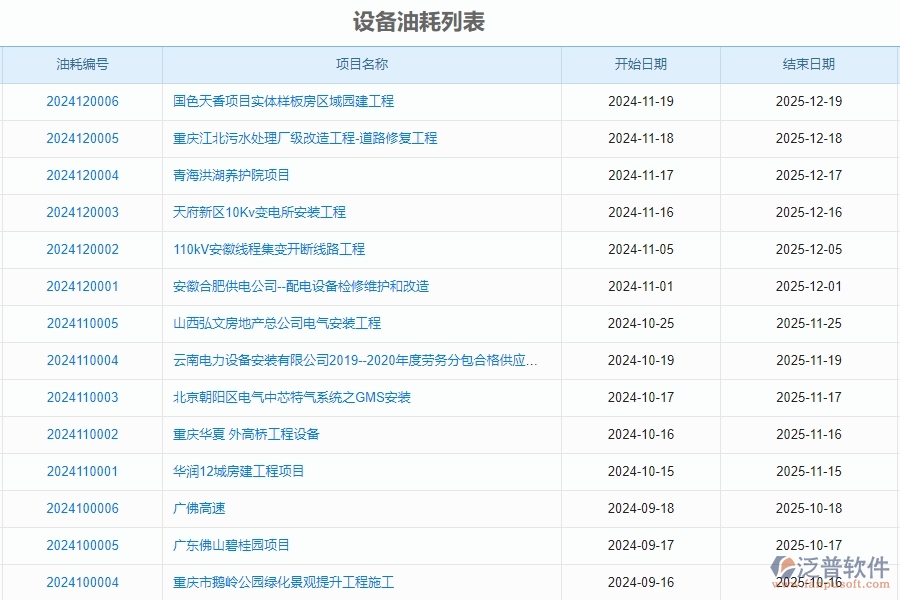Screen dimensions: 900x600
Task: Open fuel record 2024100006
Action: coord(82,508)
